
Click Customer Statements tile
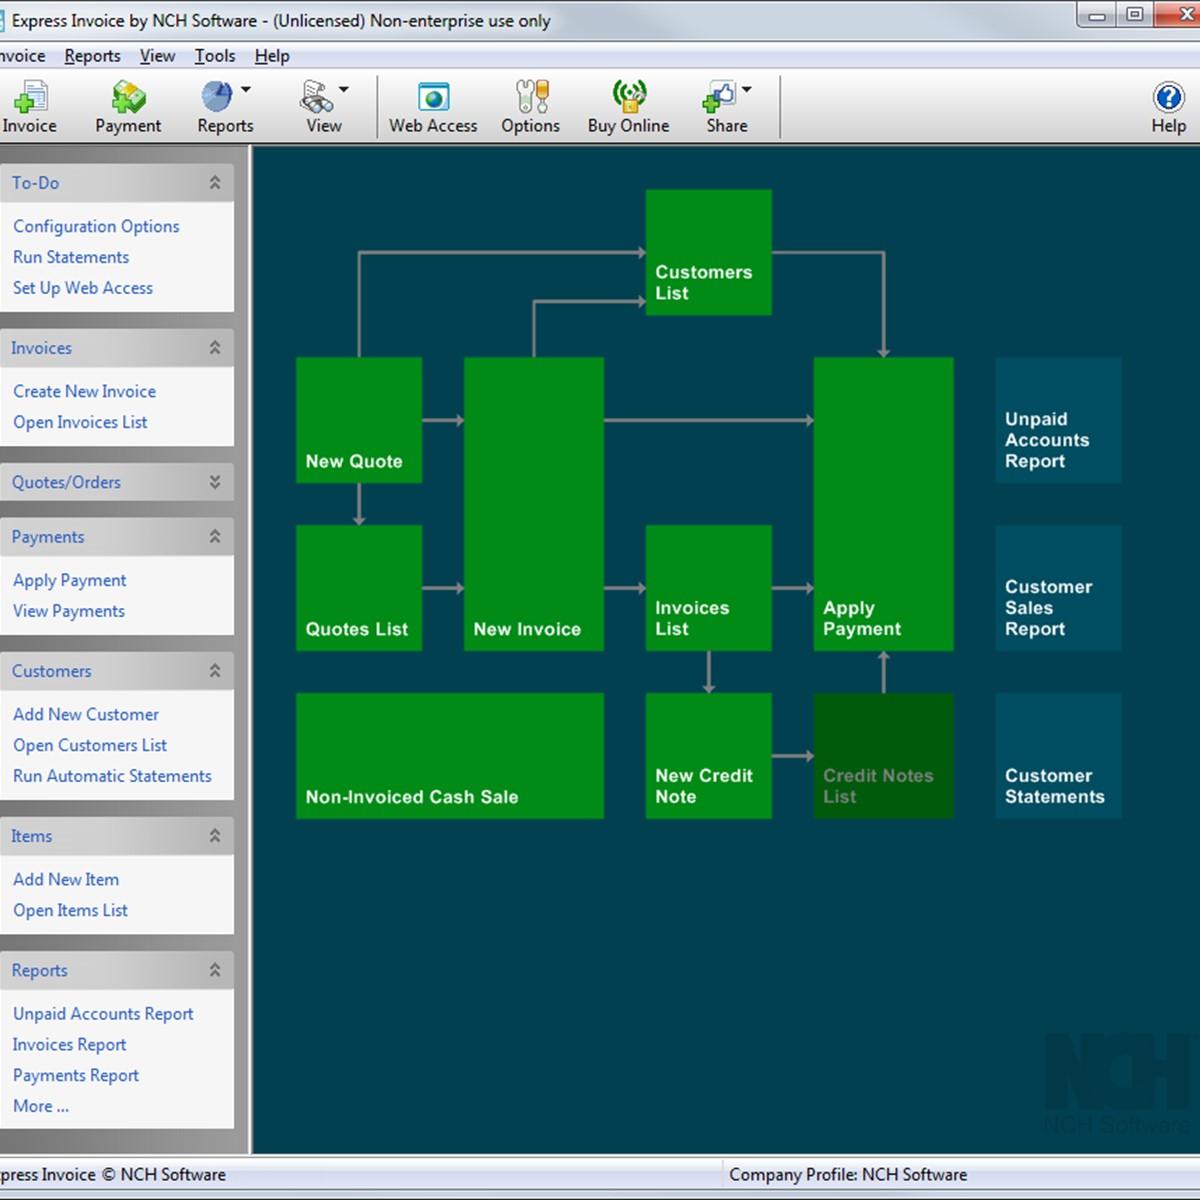tap(1058, 756)
